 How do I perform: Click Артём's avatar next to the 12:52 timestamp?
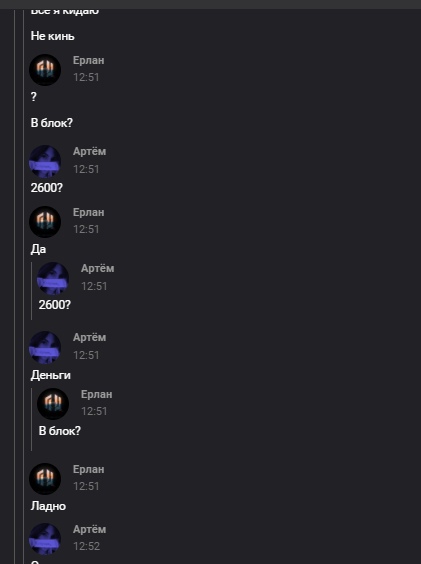tap(45, 539)
